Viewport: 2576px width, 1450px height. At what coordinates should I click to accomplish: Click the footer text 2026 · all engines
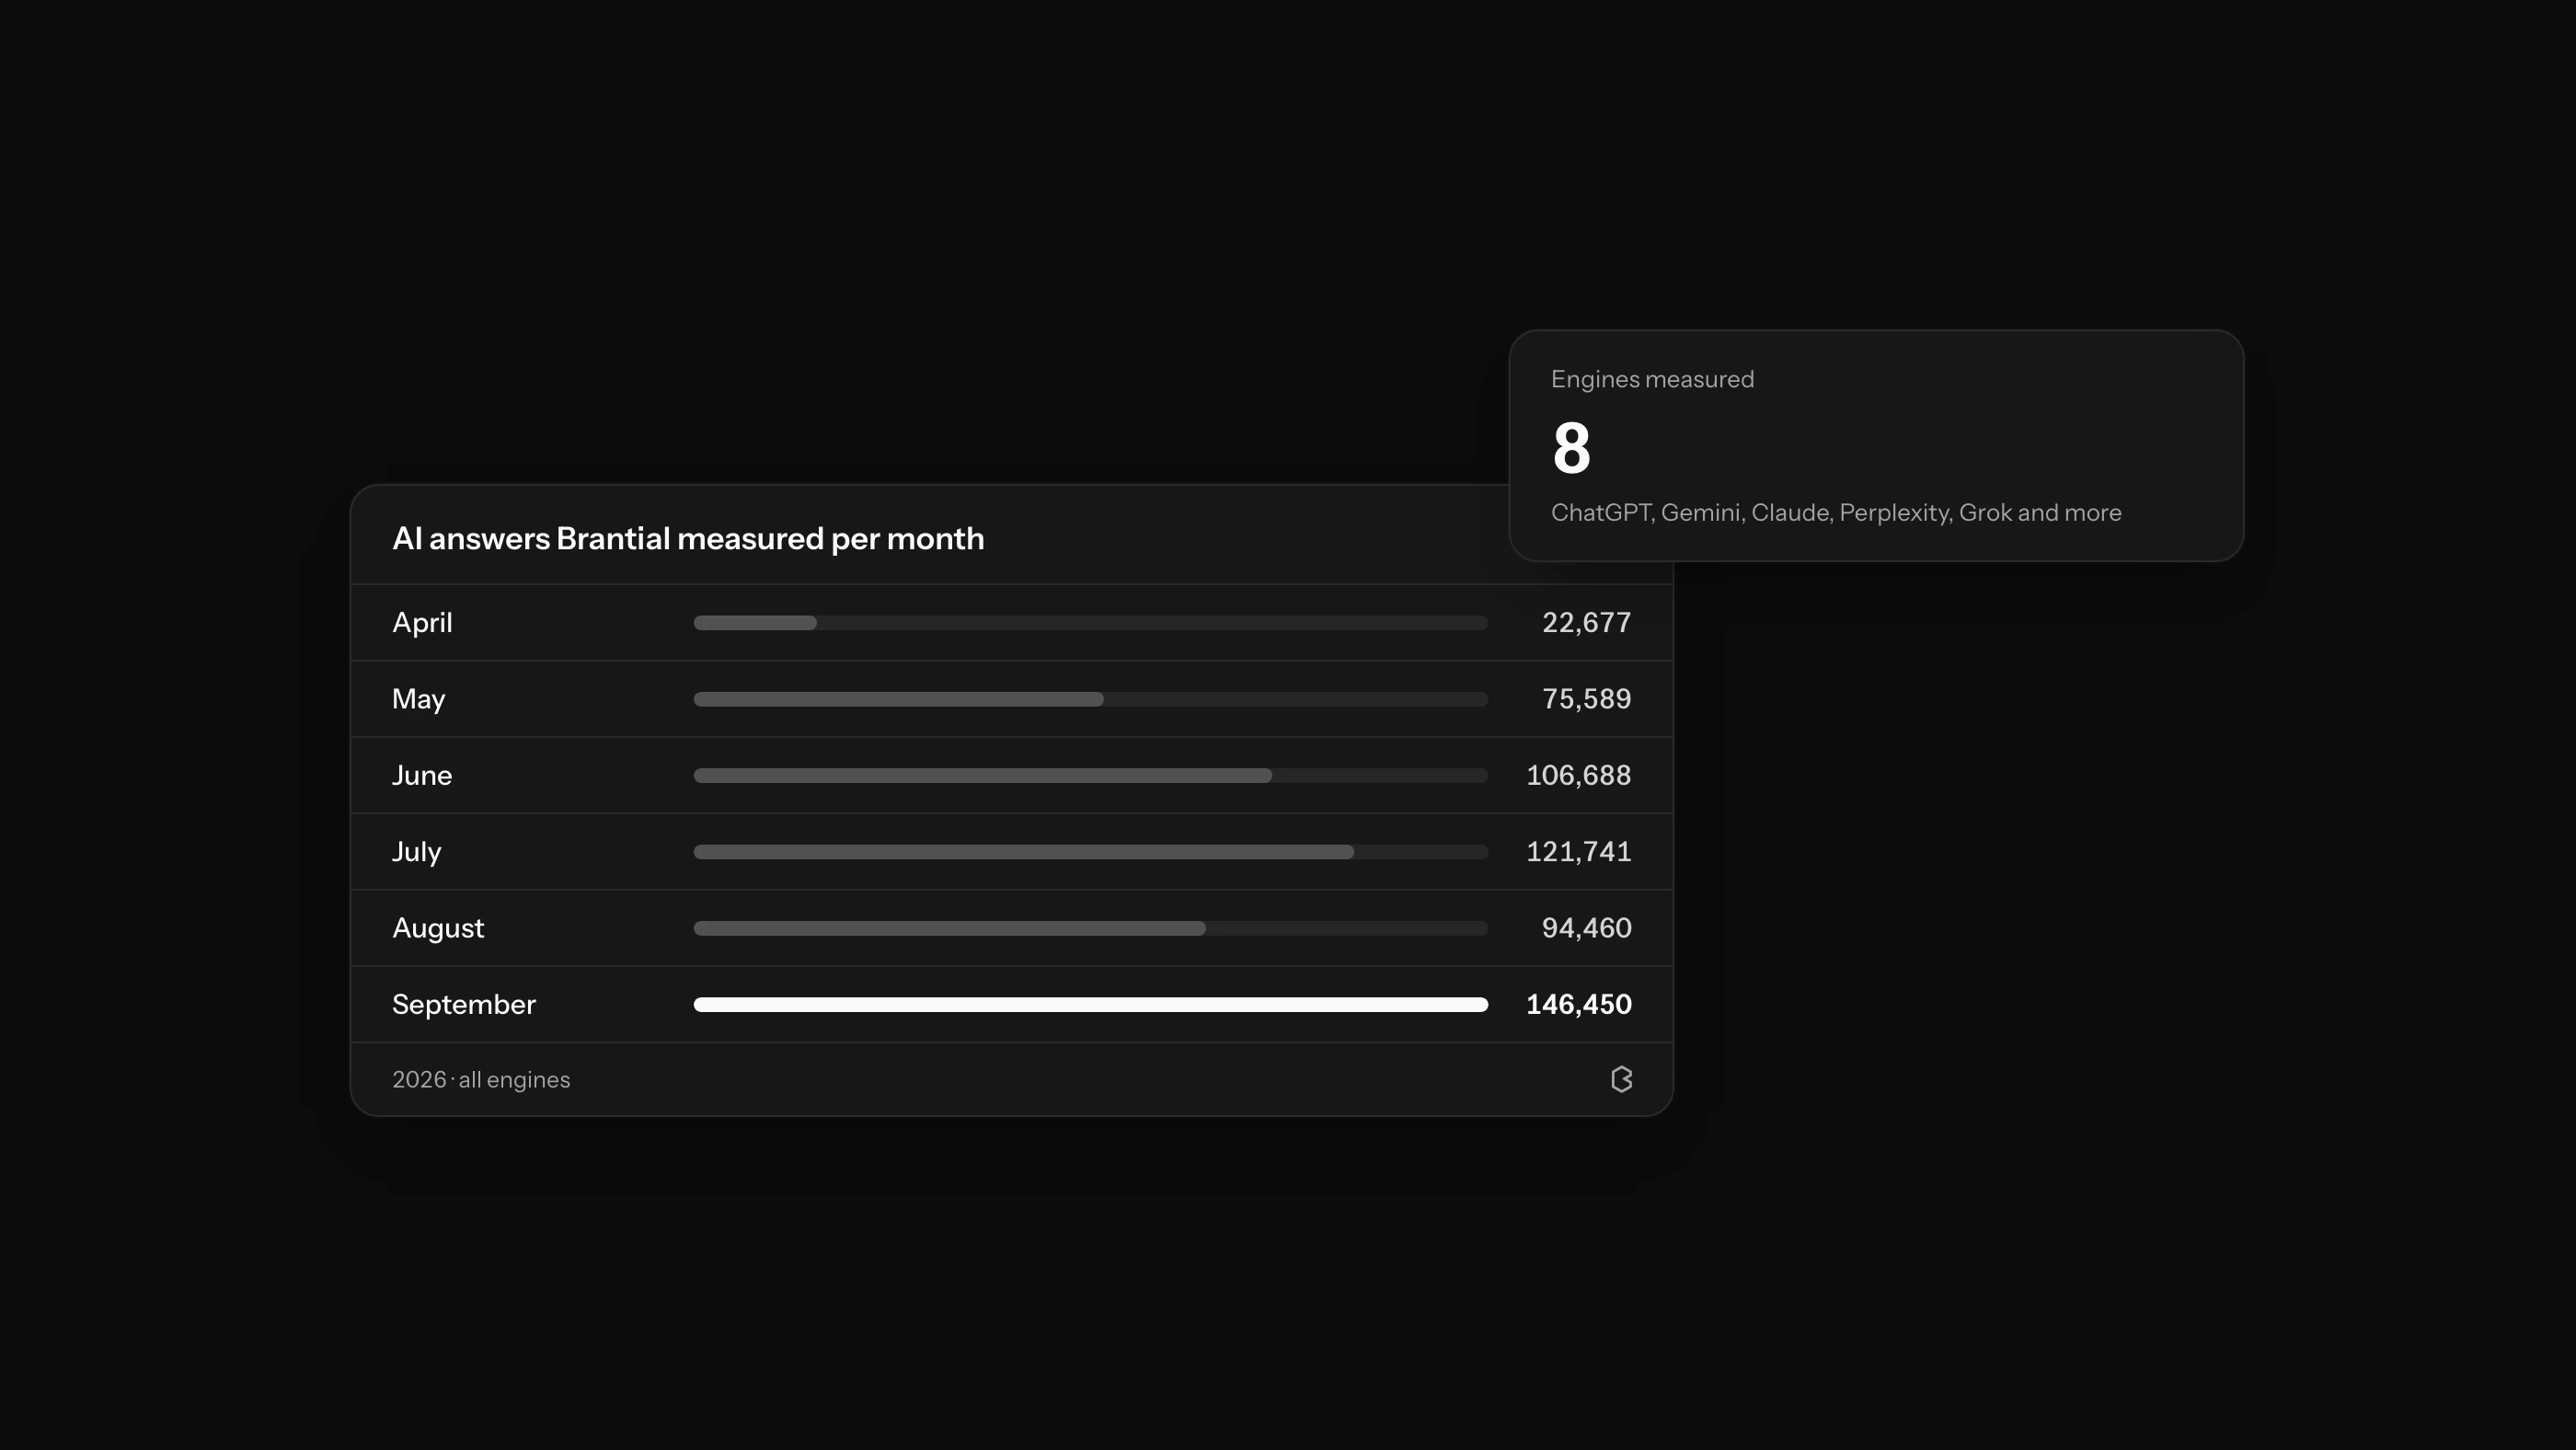481,1080
